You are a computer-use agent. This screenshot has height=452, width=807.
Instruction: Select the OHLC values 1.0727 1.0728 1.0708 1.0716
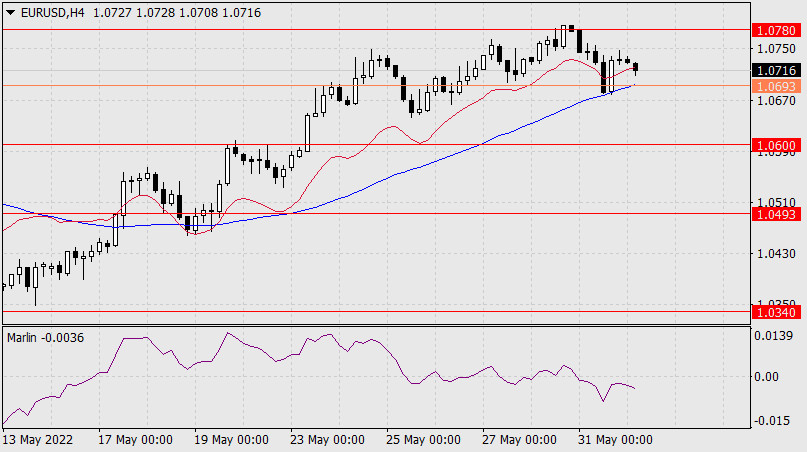coord(177,13)
